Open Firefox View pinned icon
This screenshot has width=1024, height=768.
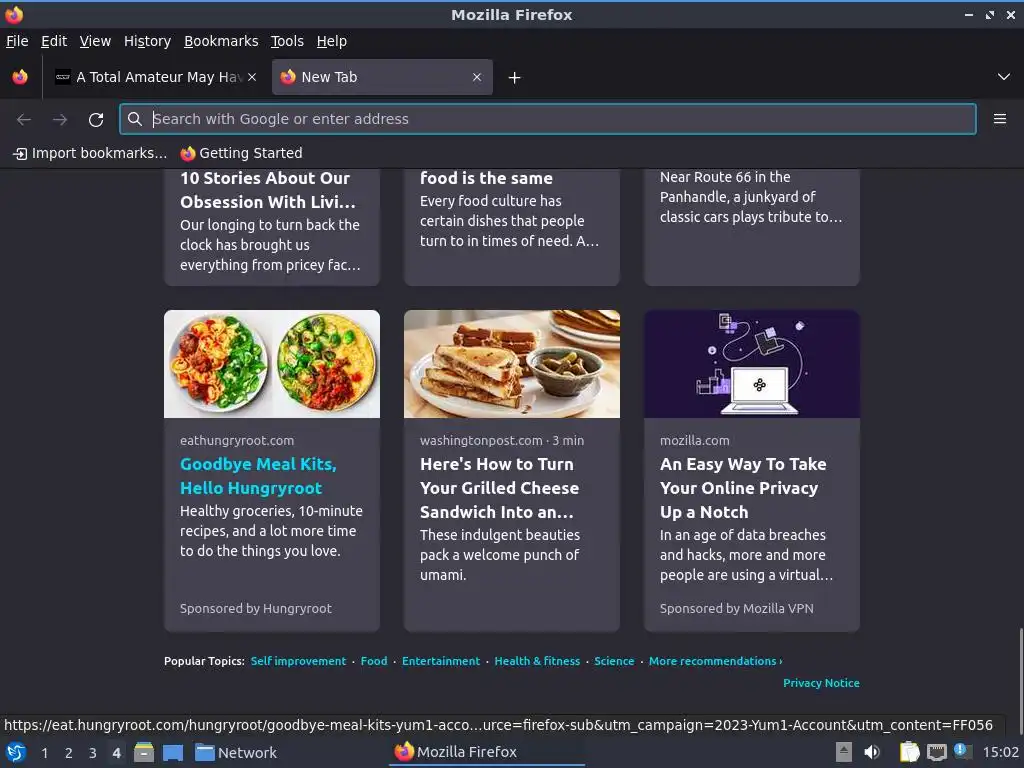point(20,77)
